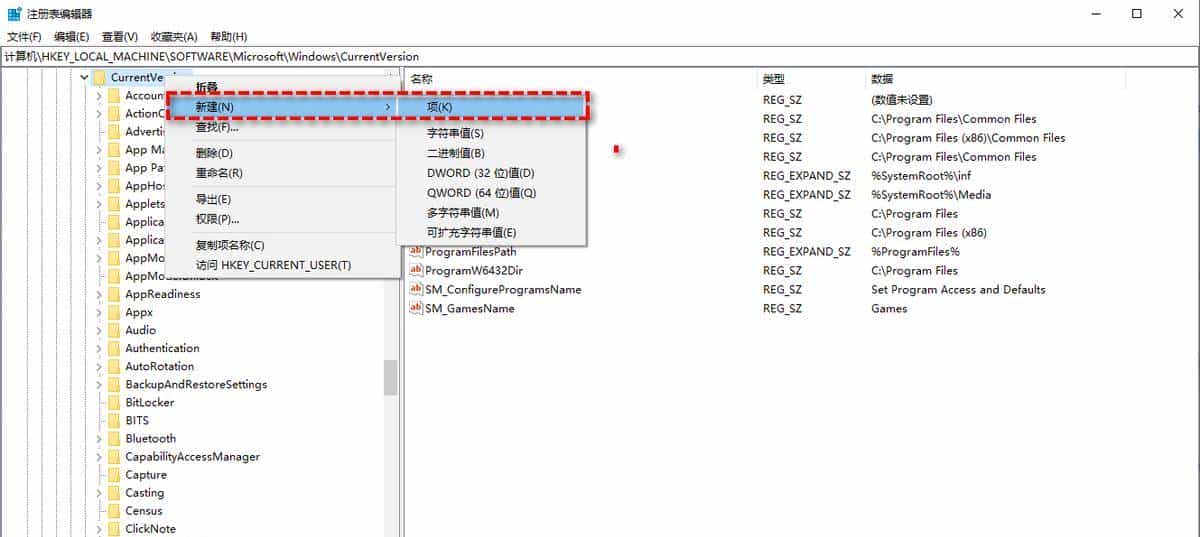Open the 文件(F) menu

pos(24,36)
